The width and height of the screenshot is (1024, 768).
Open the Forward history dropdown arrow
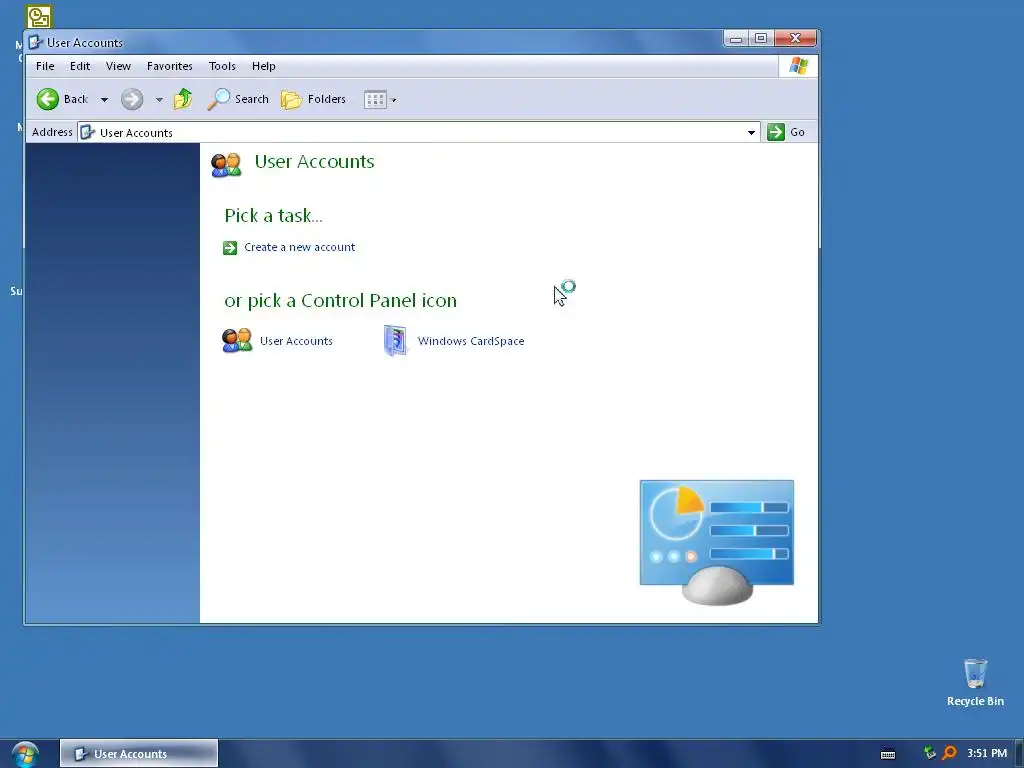[159, 100]
